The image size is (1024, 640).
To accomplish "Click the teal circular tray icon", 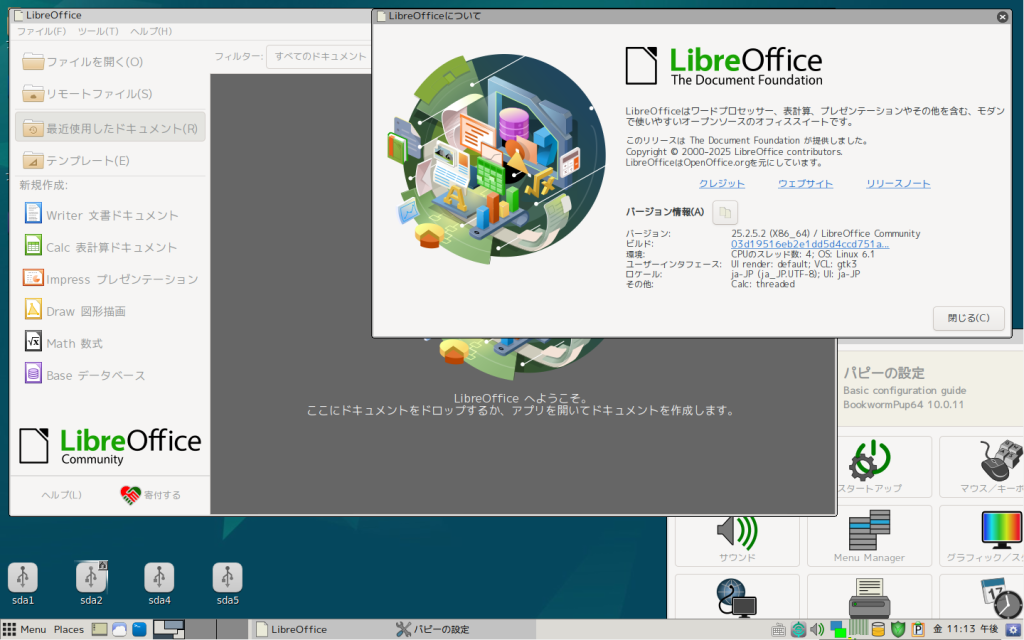I will (x=798, y=630).
